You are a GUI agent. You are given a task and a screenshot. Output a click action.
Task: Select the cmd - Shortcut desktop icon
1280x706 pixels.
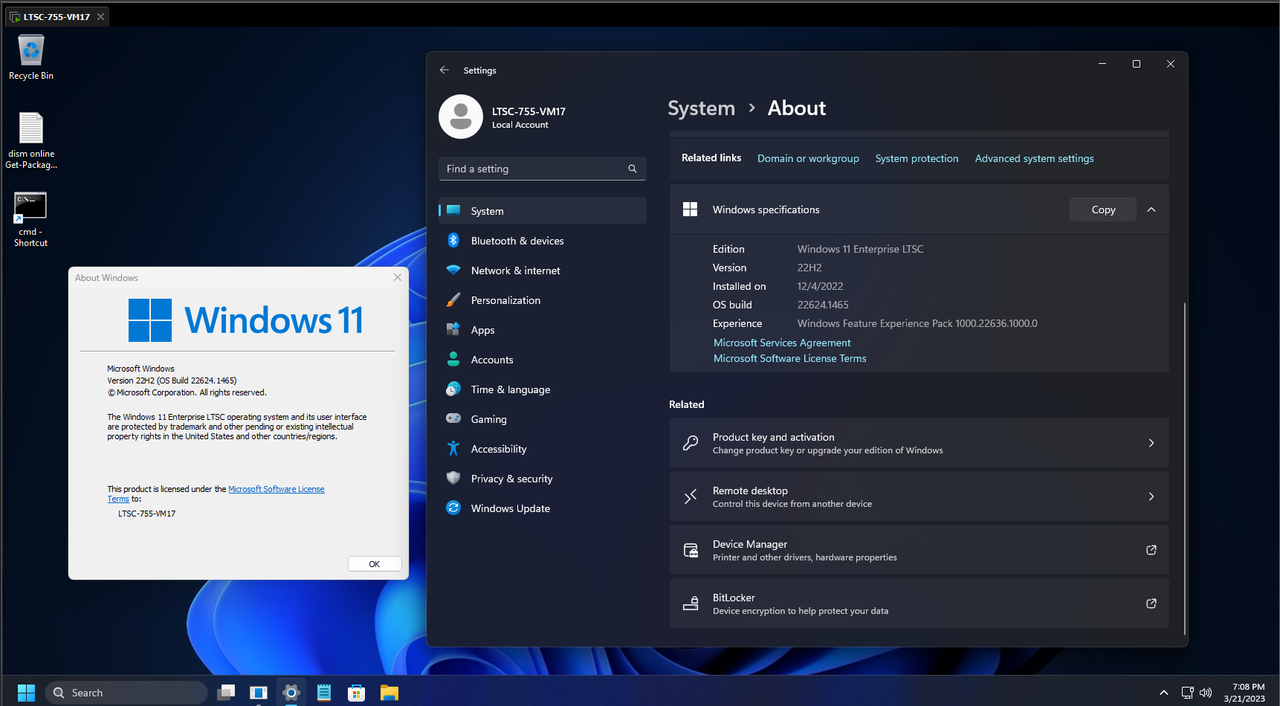click(31, 219)
